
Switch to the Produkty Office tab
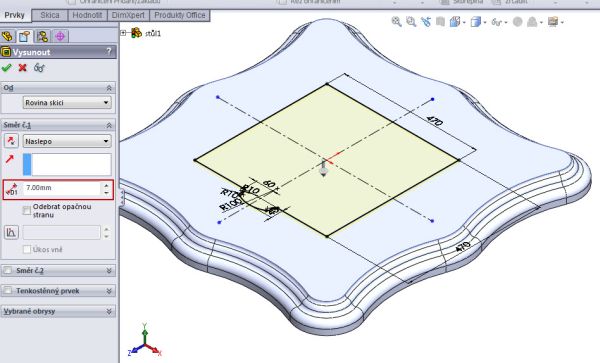click(x=180, y=15)
